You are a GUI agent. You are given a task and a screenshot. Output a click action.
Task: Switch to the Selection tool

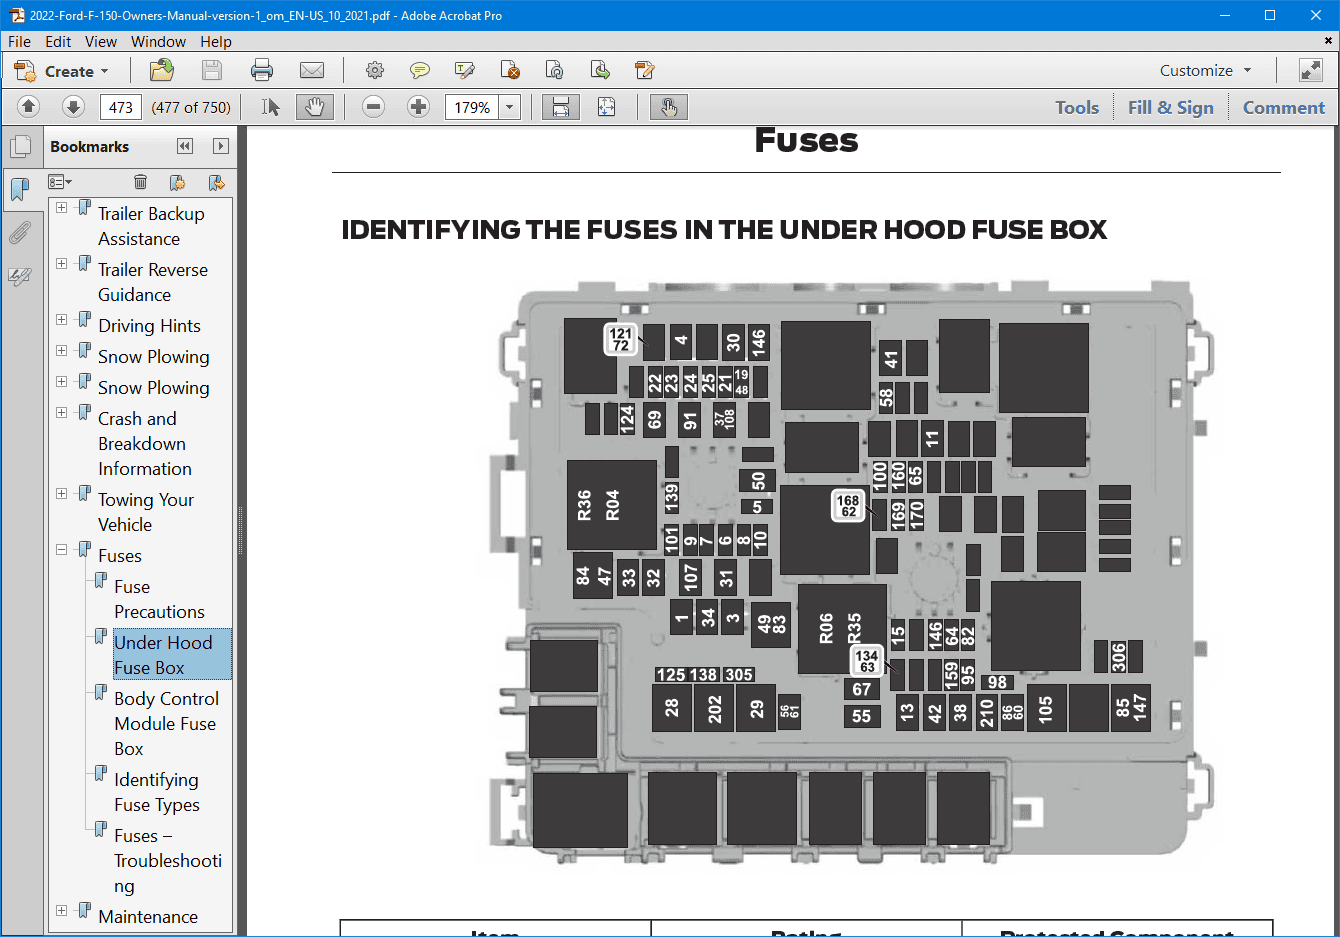[268, 107]
